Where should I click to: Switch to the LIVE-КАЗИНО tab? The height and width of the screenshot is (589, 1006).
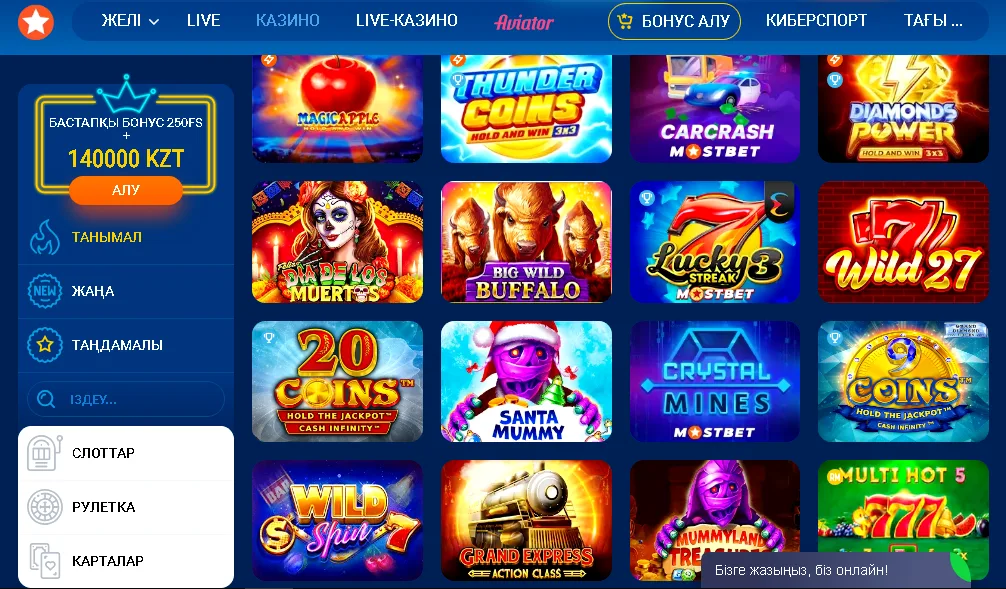407,21
